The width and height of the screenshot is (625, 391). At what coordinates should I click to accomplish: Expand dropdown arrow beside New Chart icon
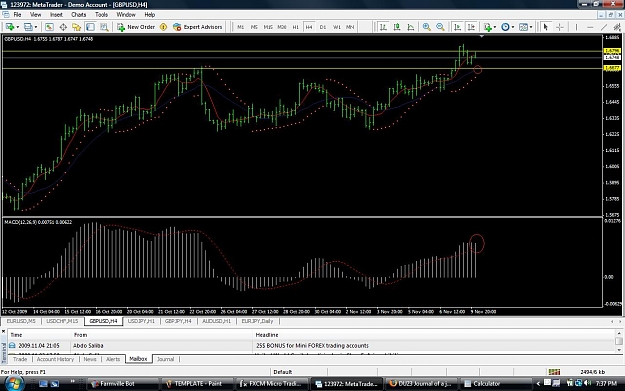[x=18, y=27]
